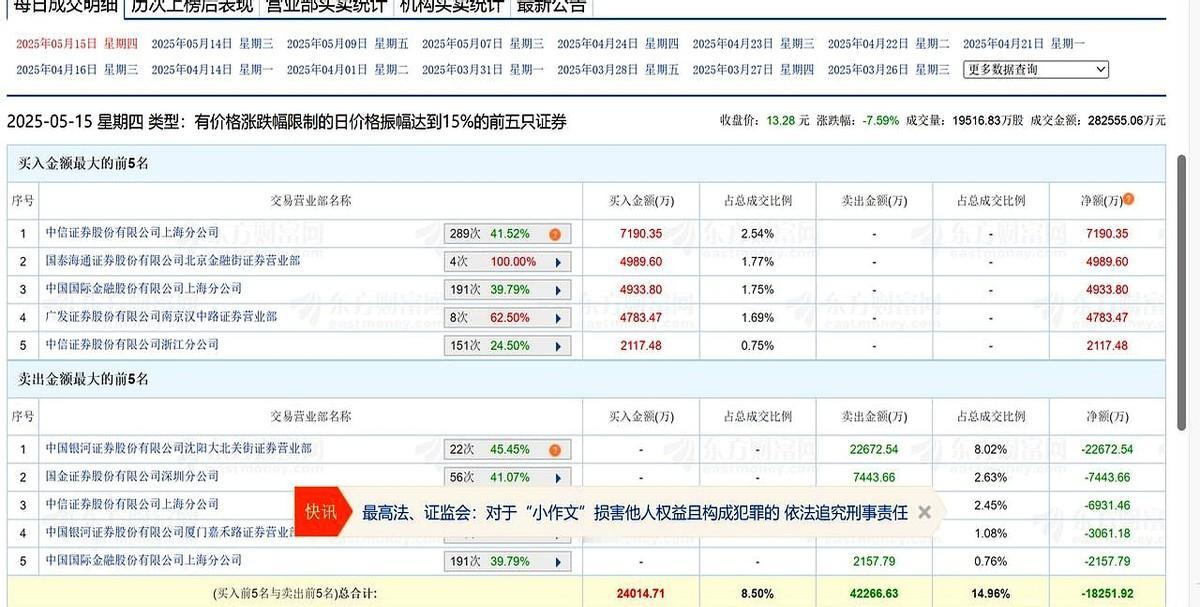This screenshot has height=607, width=1200.
Task: Click total buy amount 24014.71
Action: coord(641,594)
